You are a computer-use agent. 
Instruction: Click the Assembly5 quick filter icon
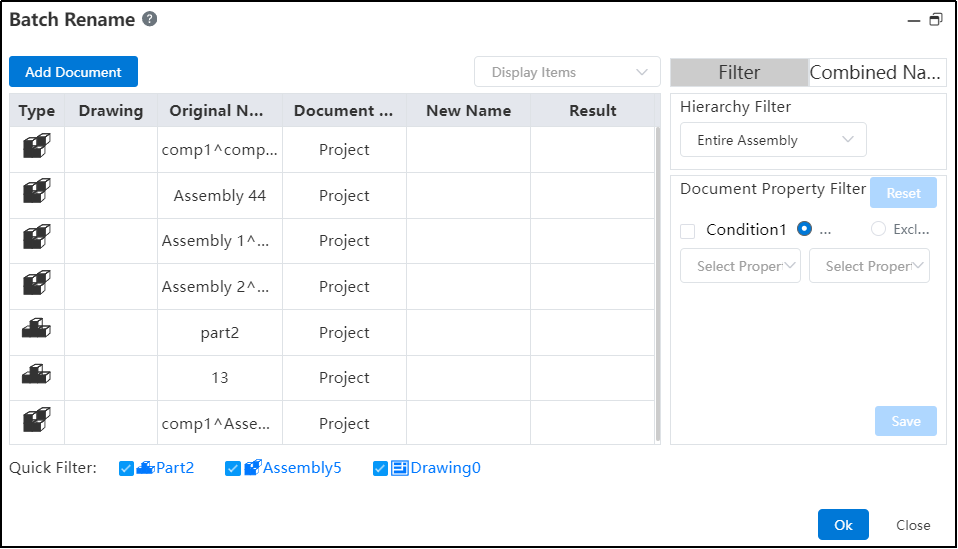(253, 468)
